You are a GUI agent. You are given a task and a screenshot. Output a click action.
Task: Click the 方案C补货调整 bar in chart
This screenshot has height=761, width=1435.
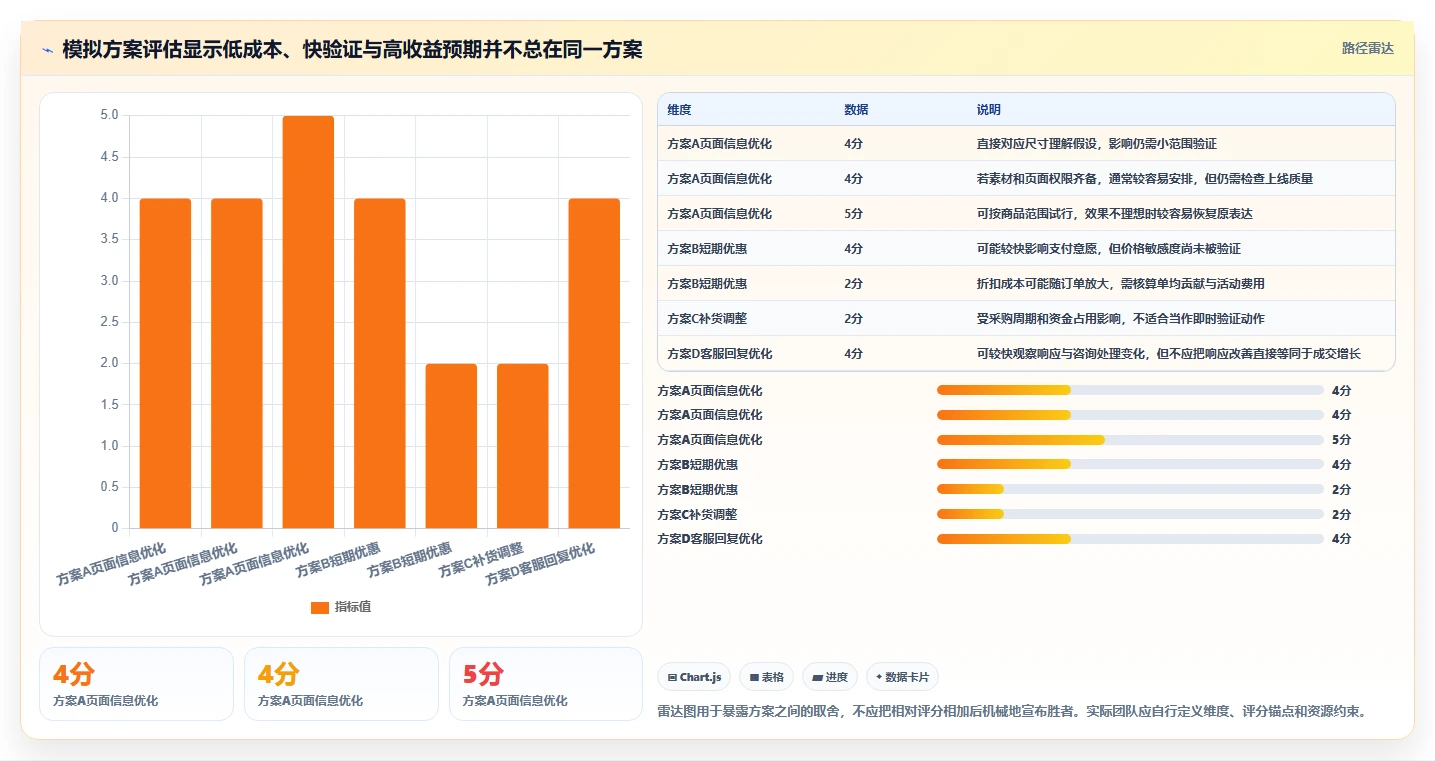coord(523,446)
